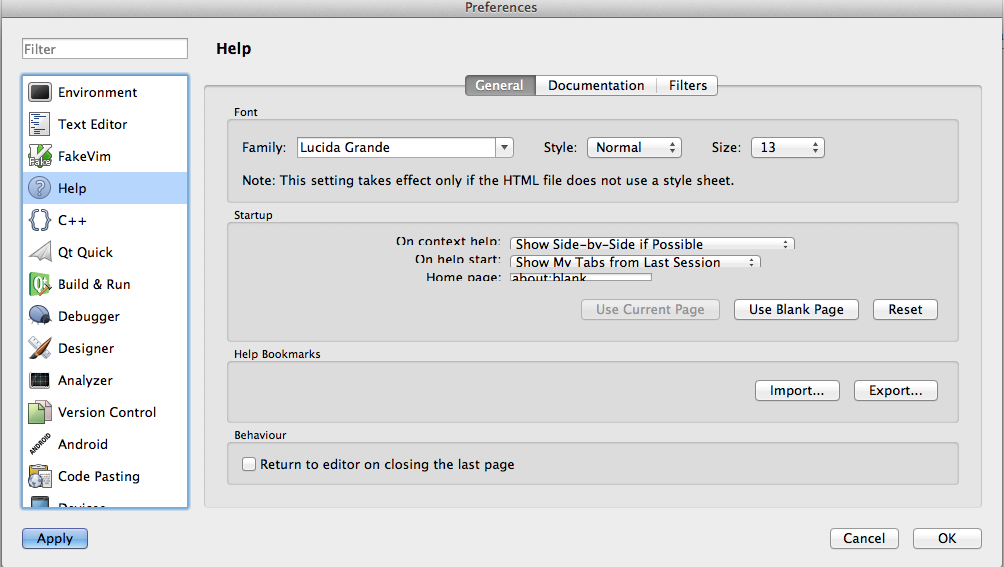Image resolution: width=1004 pixels, height=567 pixels.
Task: Select the Version Control icon
Action: tap(40, 413)
